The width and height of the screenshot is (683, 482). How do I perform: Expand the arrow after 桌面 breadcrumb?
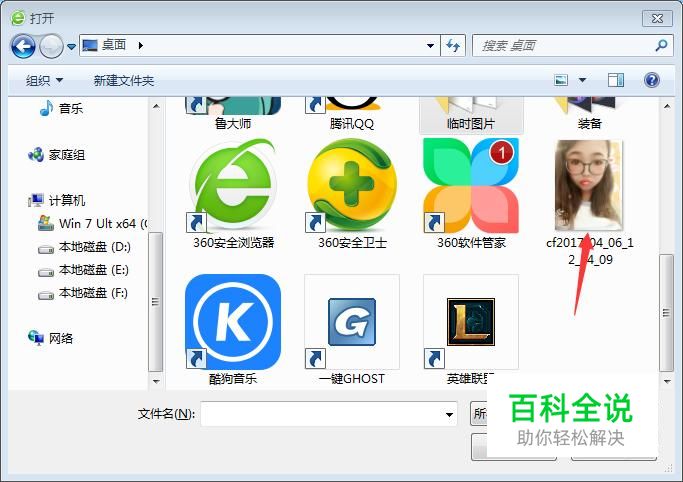[140, 45]
